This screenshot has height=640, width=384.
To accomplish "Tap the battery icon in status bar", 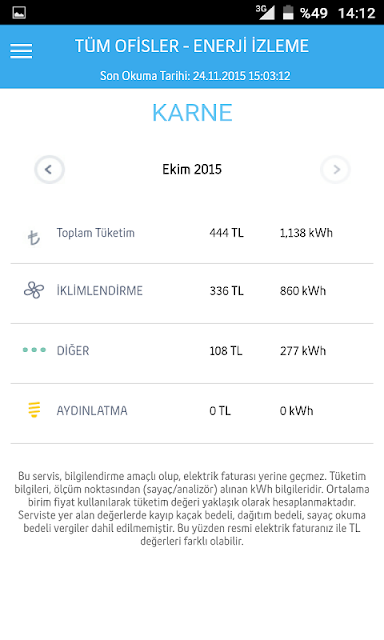I will (x=288, y=13).
